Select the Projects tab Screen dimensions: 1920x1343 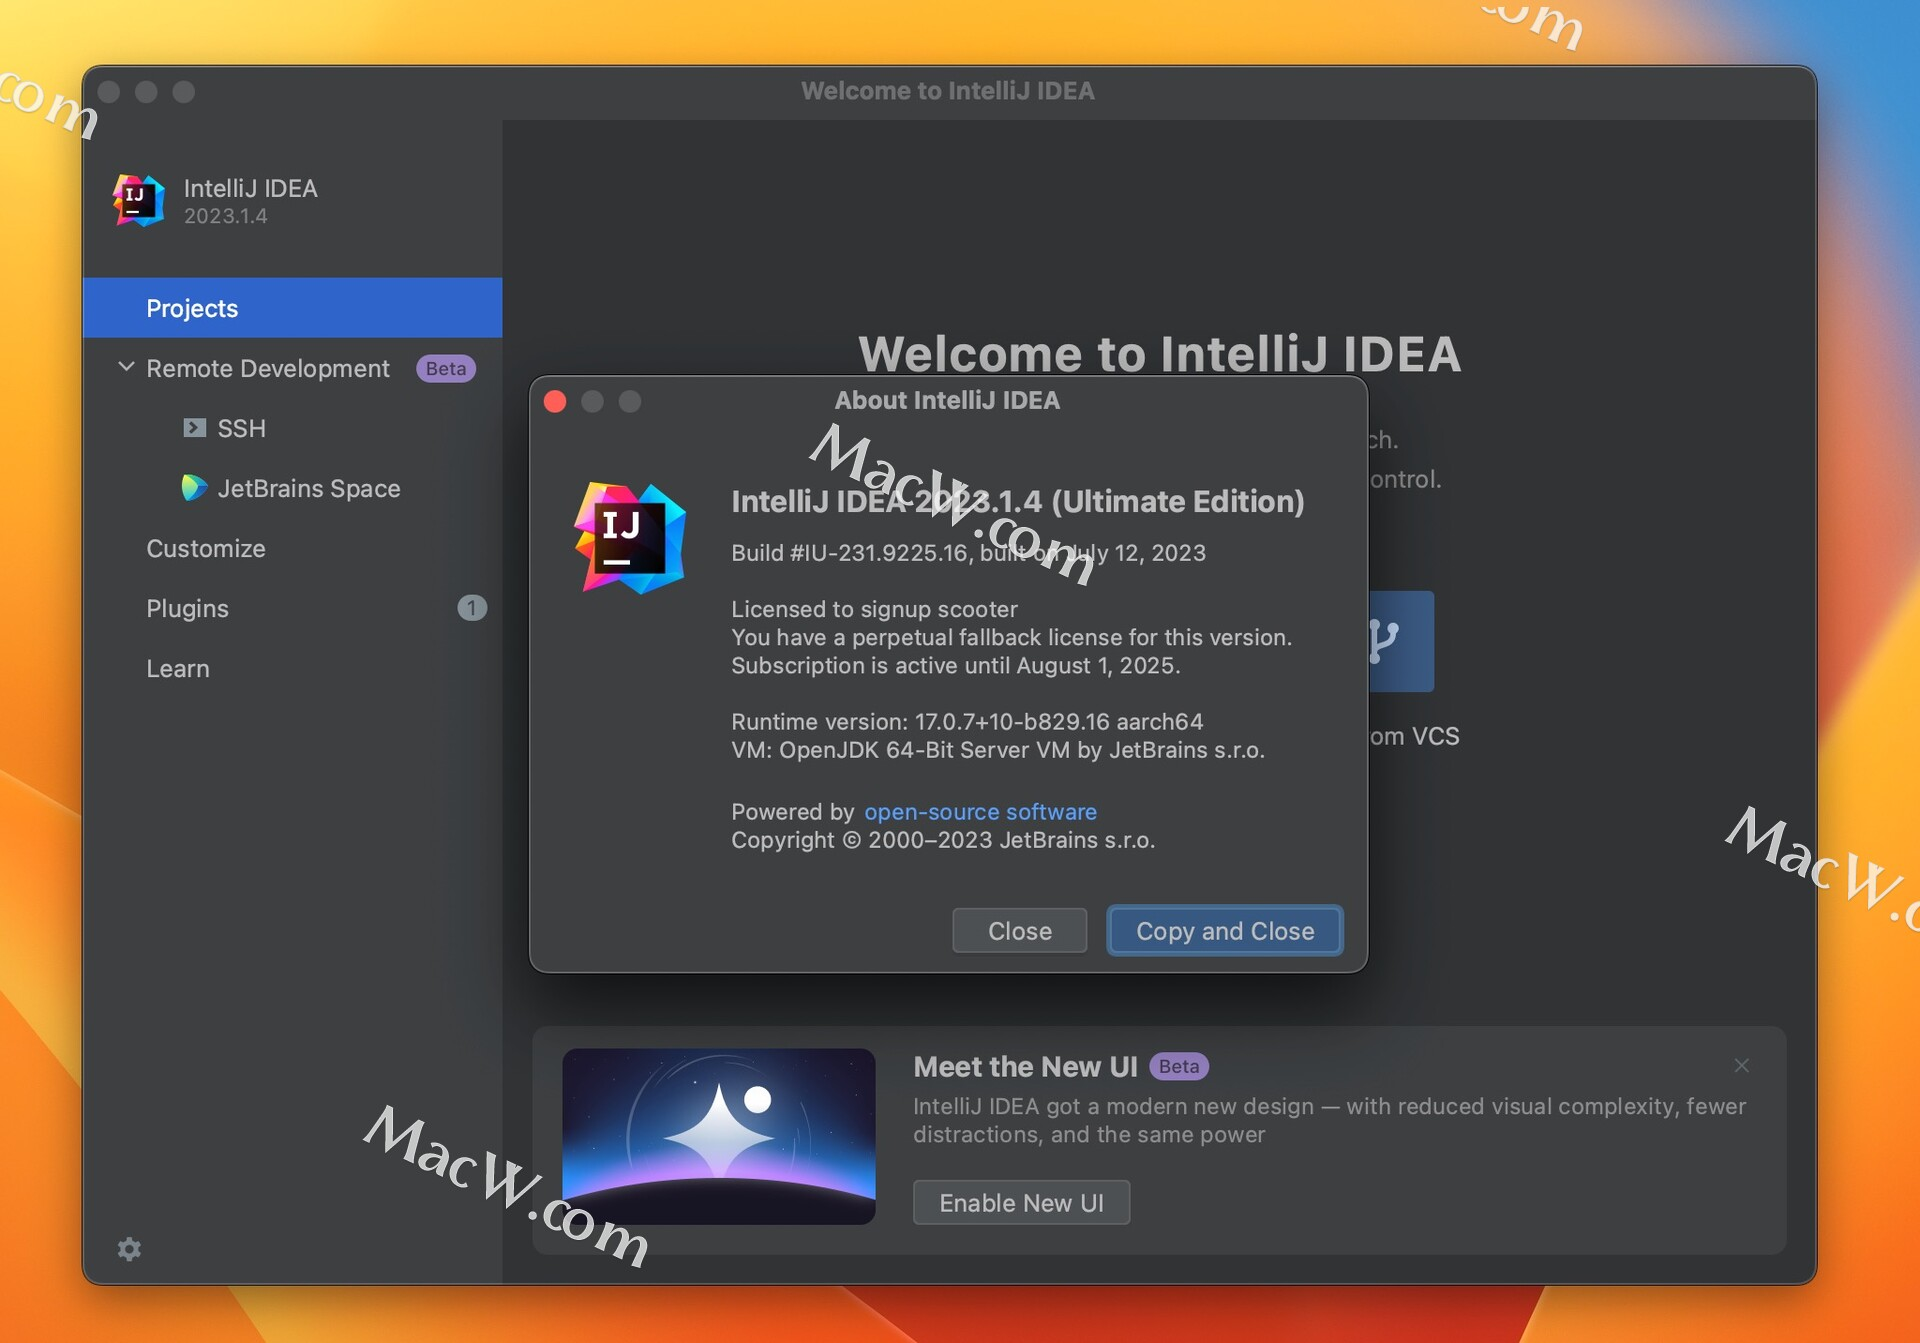192,308
